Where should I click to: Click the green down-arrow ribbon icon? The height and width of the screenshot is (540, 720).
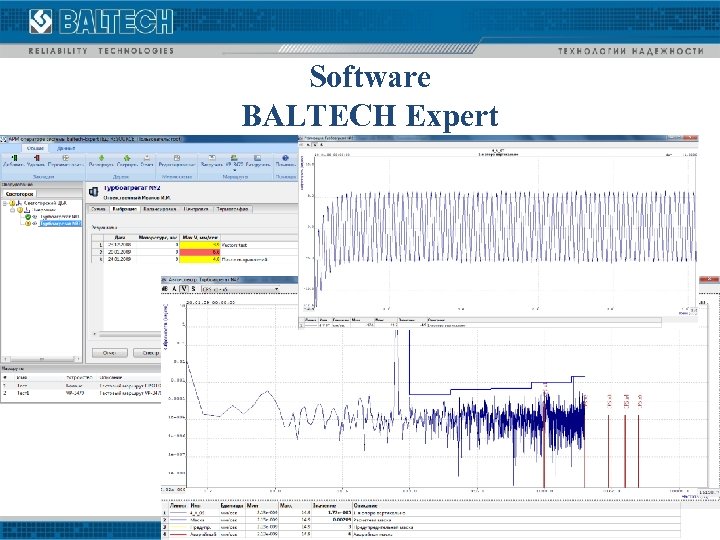click(101, 158)
